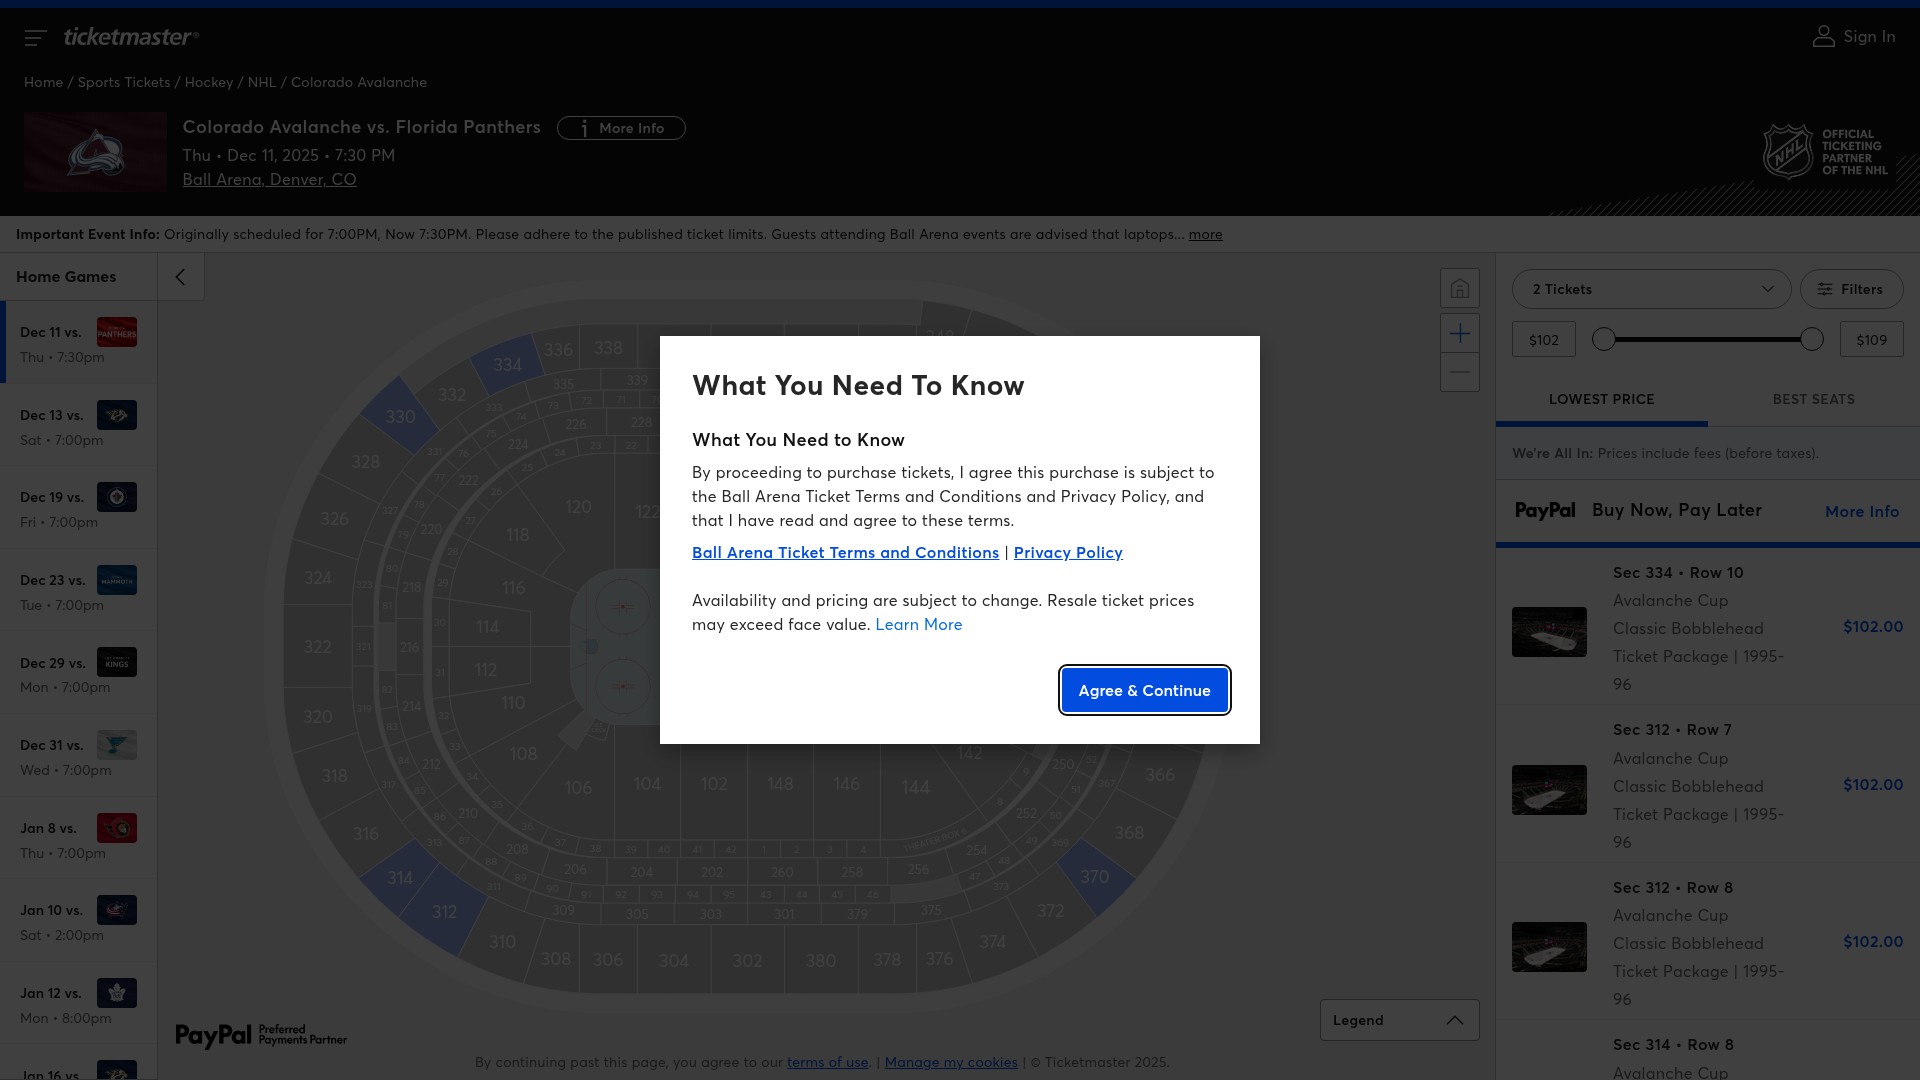Screen dimensions: 1920x1080
Task: Click the Sign In user icon
Action: 1823,37
